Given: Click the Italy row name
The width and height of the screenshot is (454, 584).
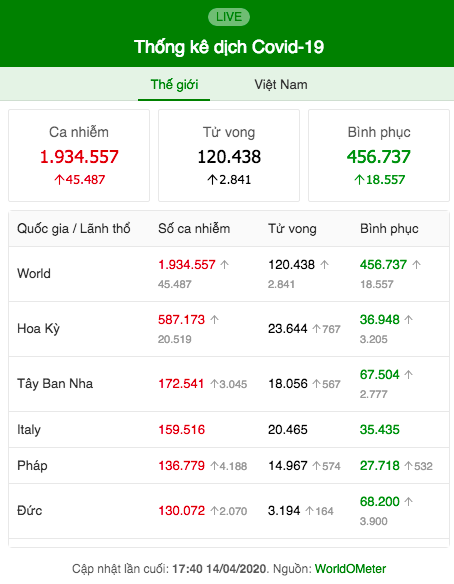Looking at the screenshot, I should [29, 429].
